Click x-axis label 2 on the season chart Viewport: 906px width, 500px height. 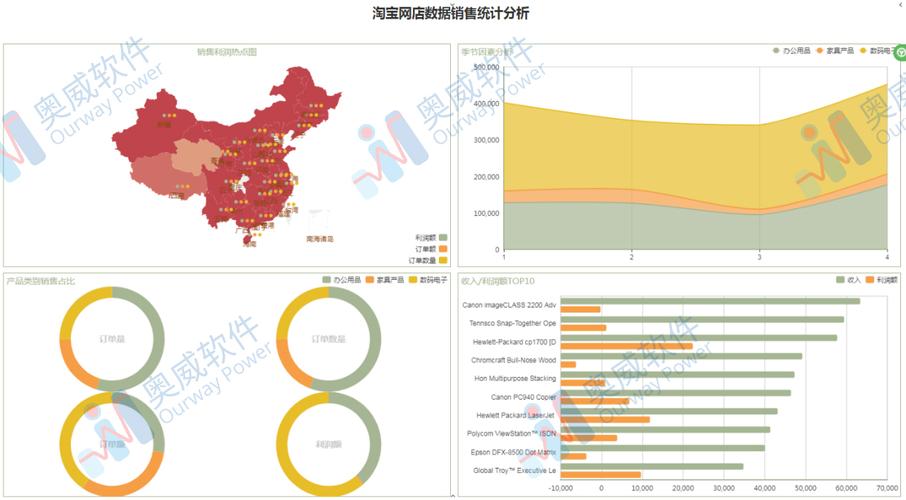click(x=632, y=257)
